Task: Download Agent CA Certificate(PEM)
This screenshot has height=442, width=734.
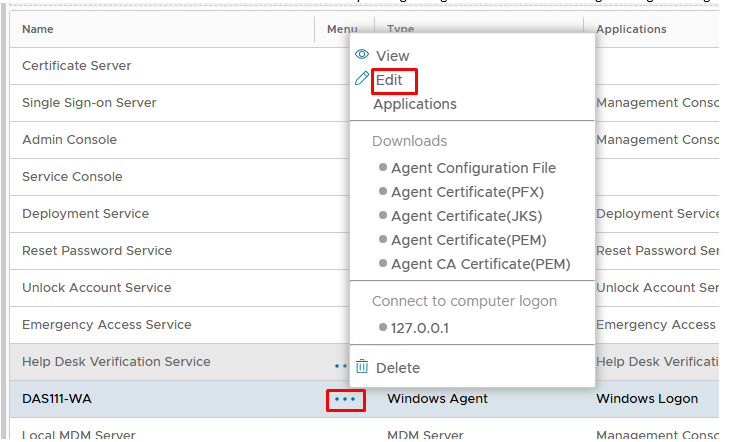Action: coord(480,264)
